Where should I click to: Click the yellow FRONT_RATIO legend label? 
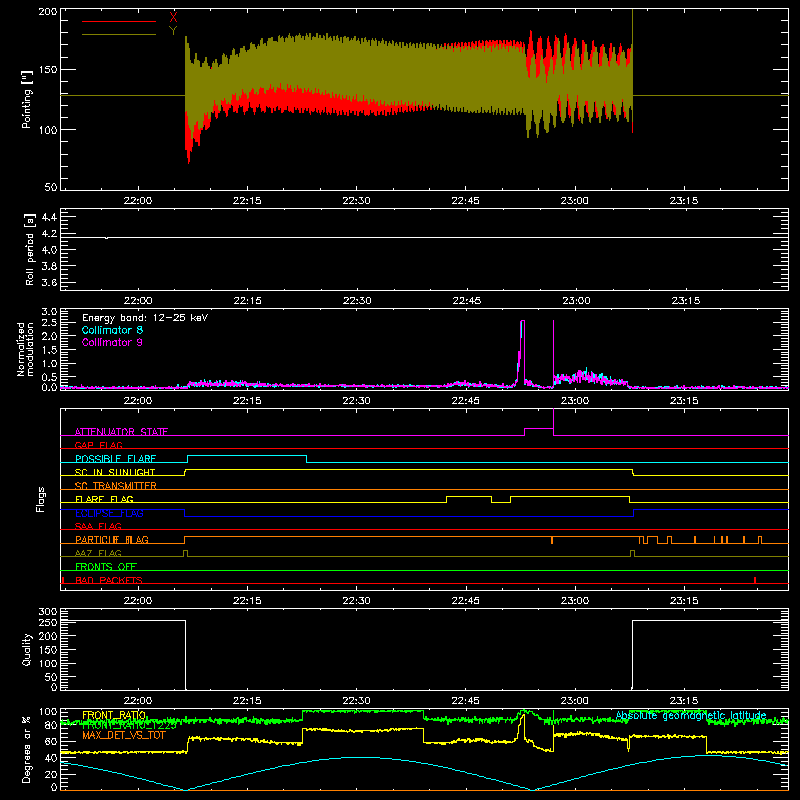click(114, 715)
